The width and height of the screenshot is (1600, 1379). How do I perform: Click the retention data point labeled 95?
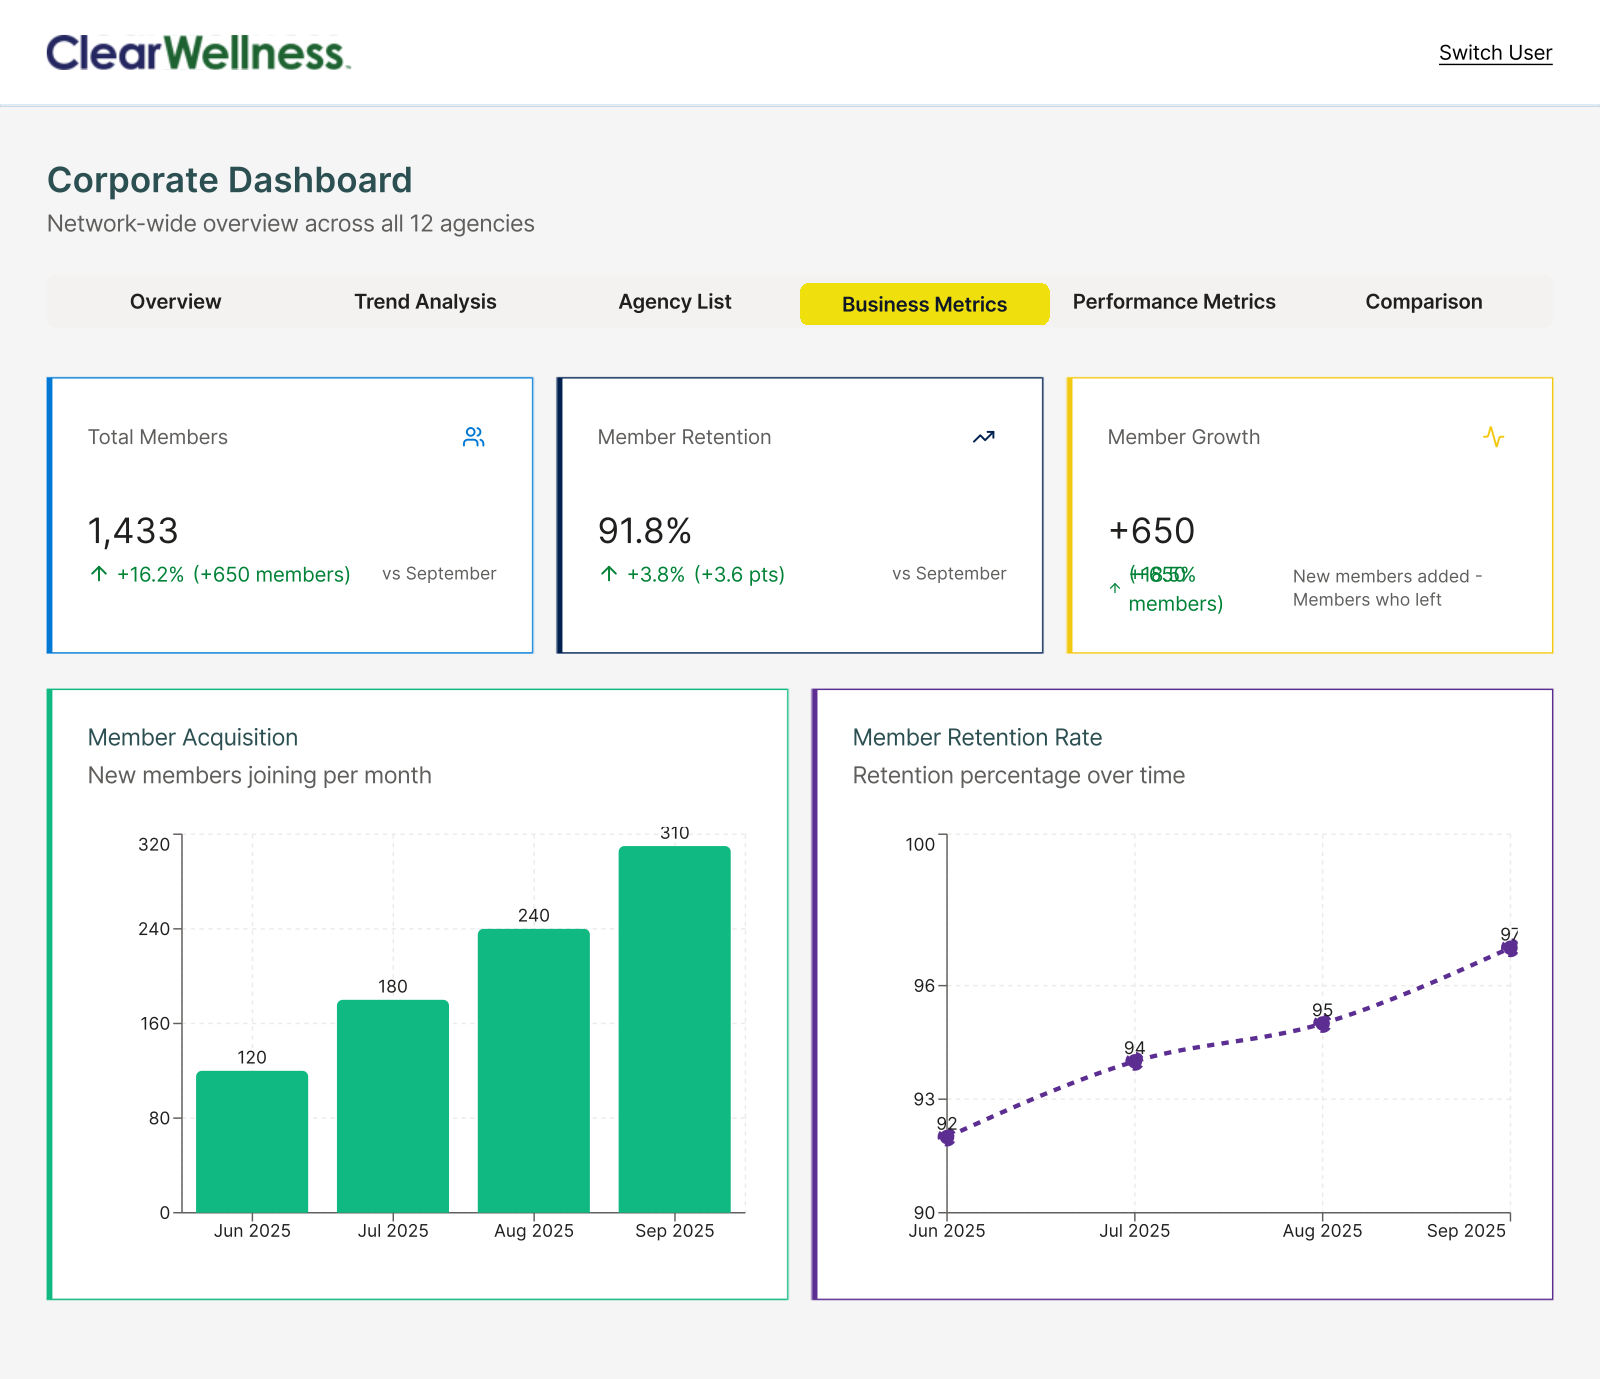pyautogui.click(x=1322, y=1023)
